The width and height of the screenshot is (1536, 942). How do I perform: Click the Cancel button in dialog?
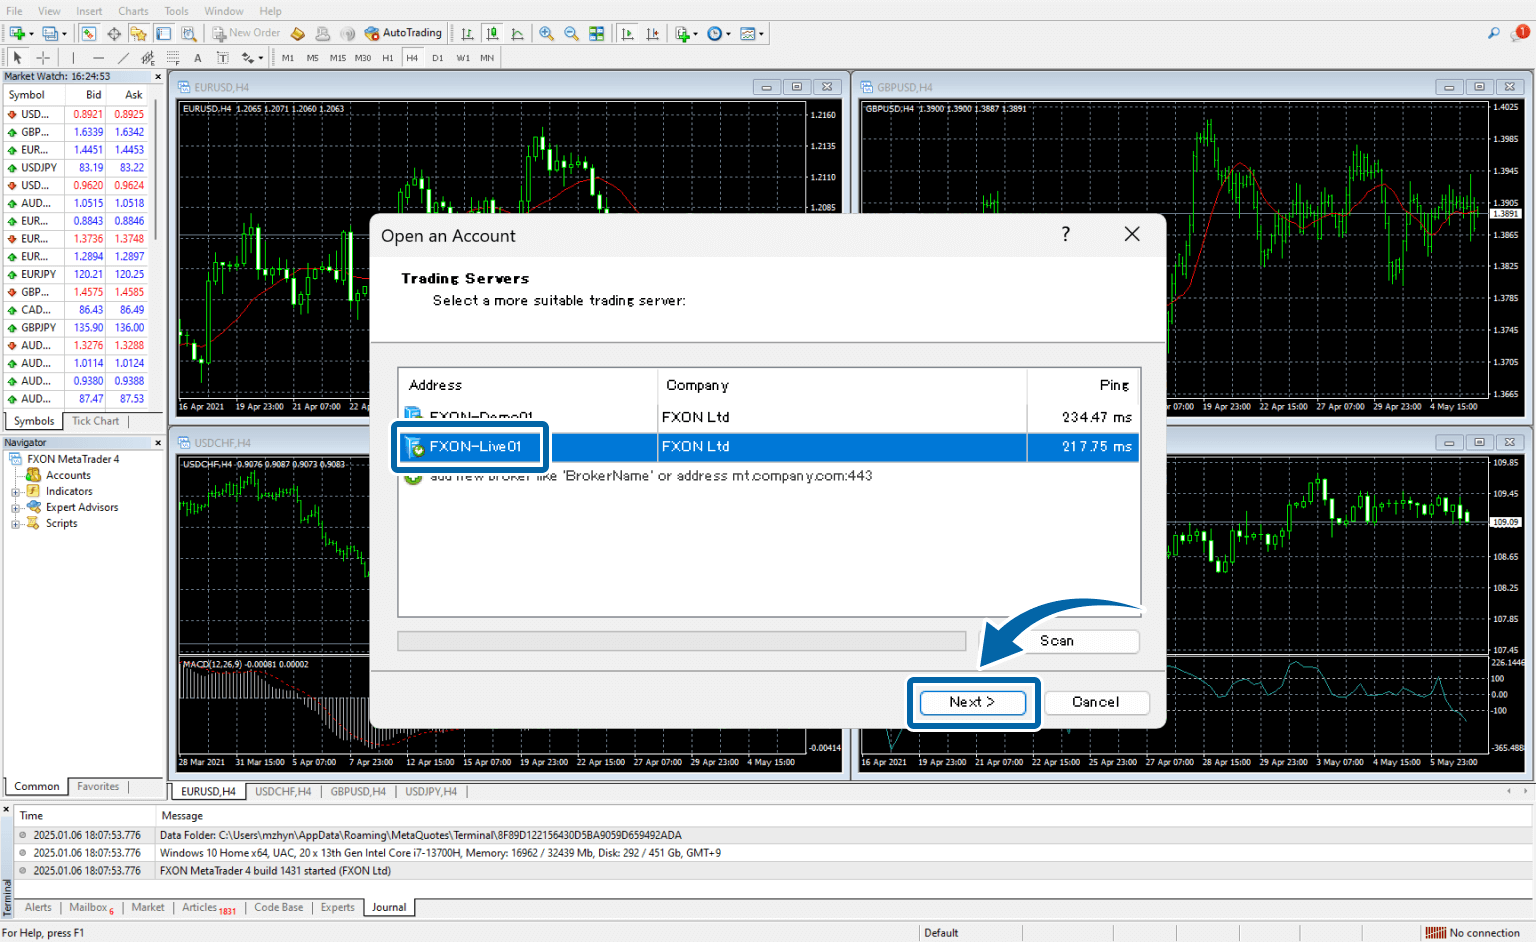[x=1096, y=702]
